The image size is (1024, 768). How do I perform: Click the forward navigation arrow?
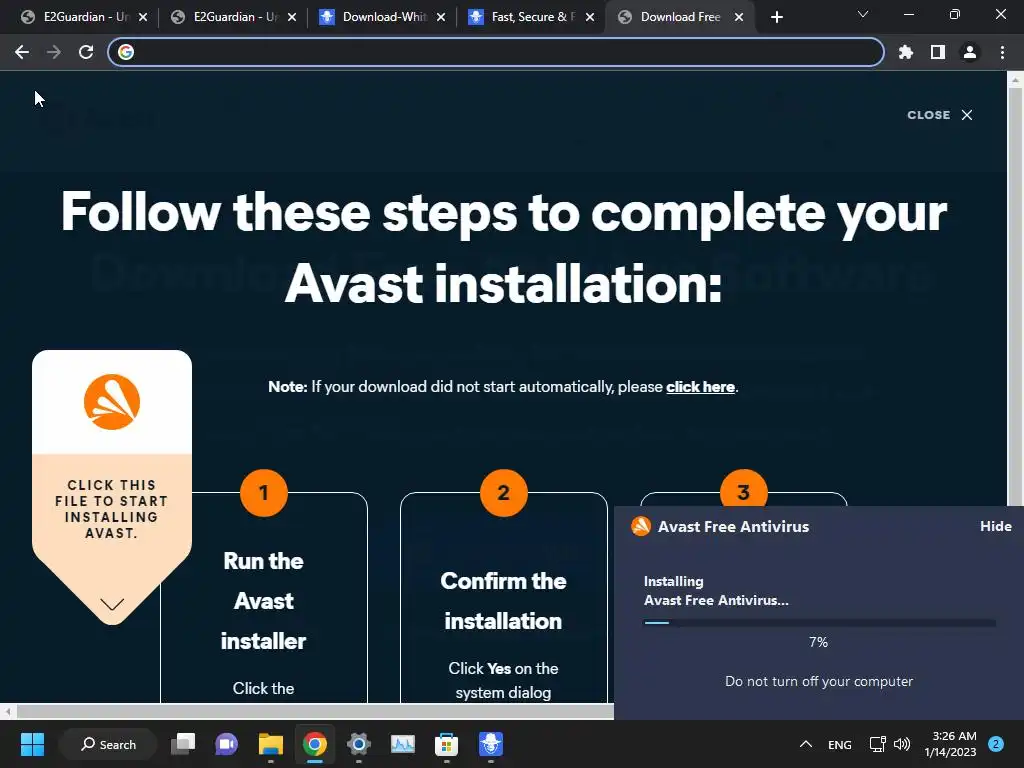coord(54,52)
